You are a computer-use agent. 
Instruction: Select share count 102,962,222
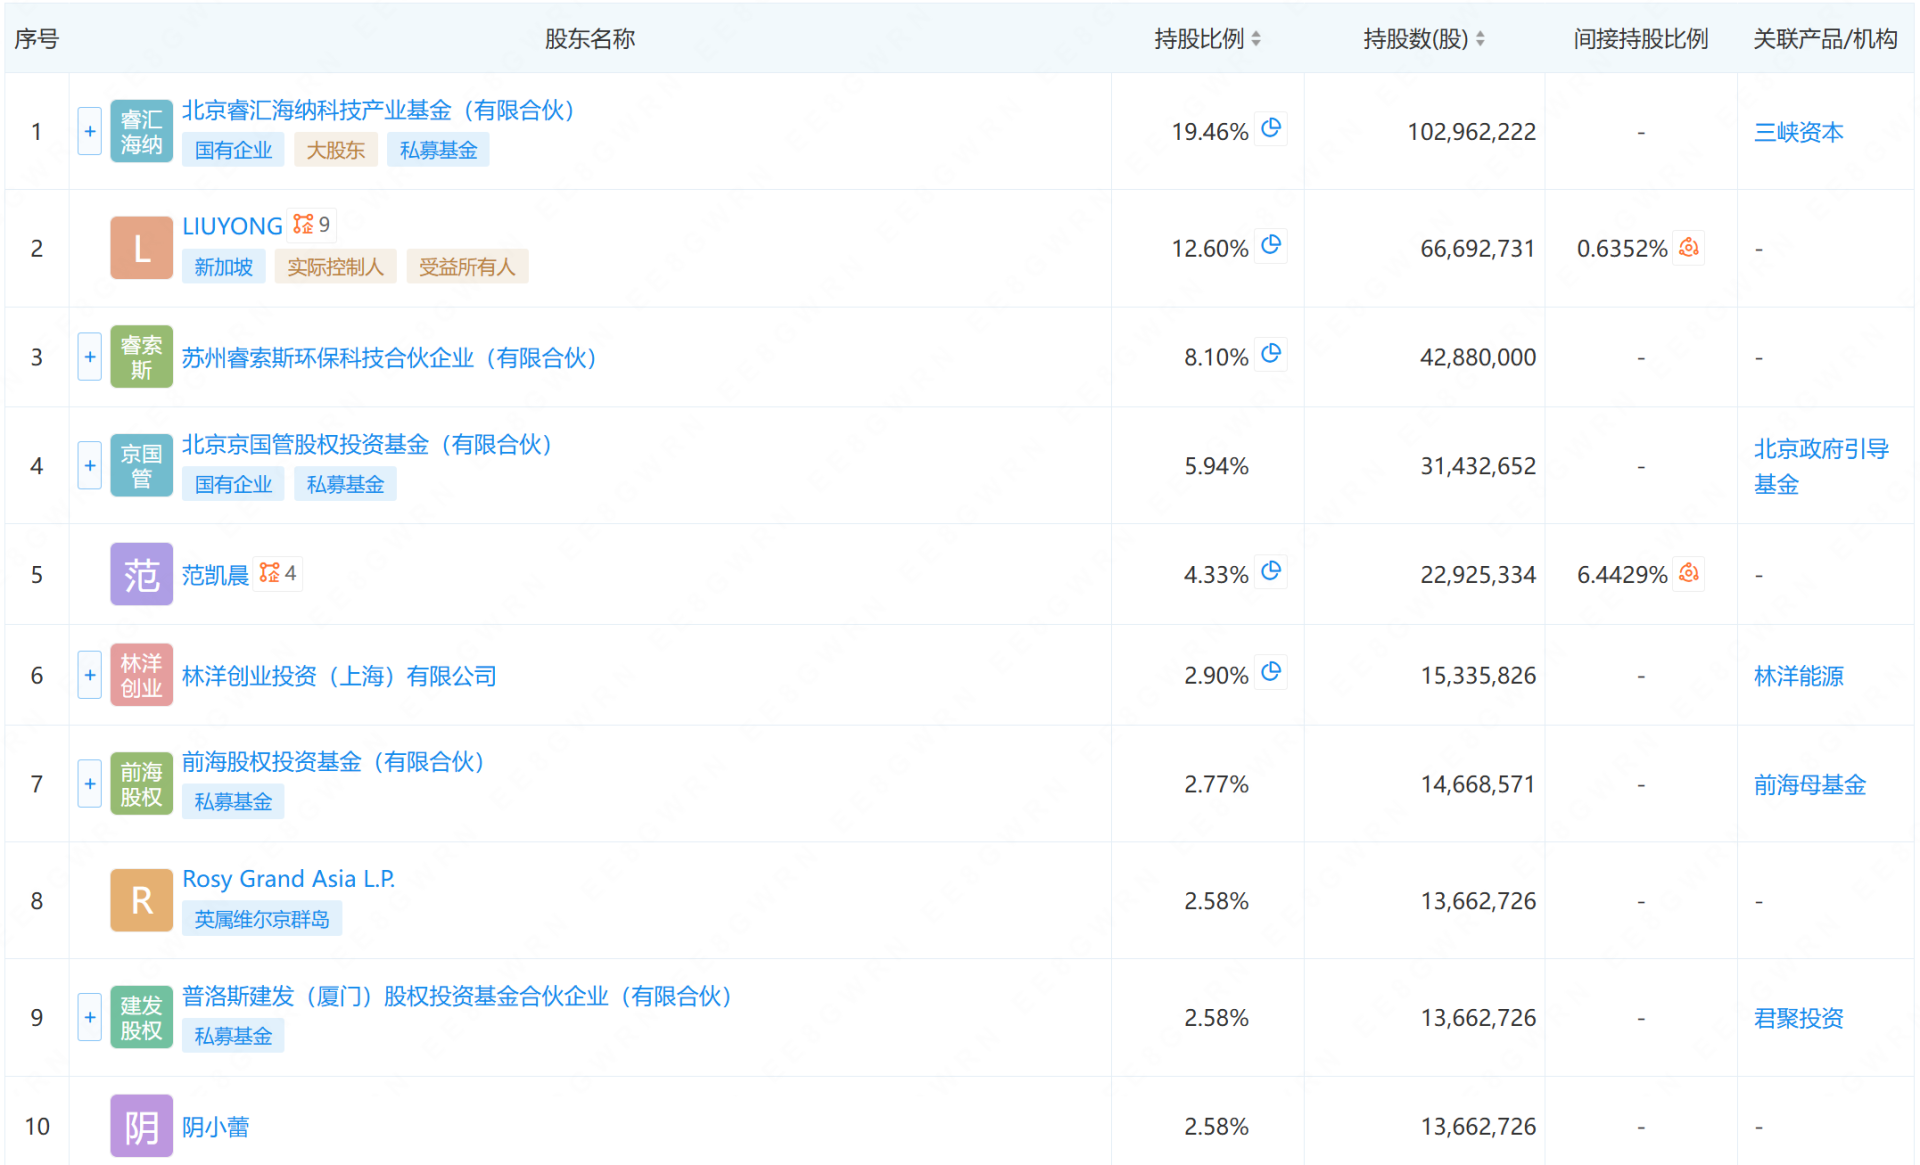tap(1471, 132)
